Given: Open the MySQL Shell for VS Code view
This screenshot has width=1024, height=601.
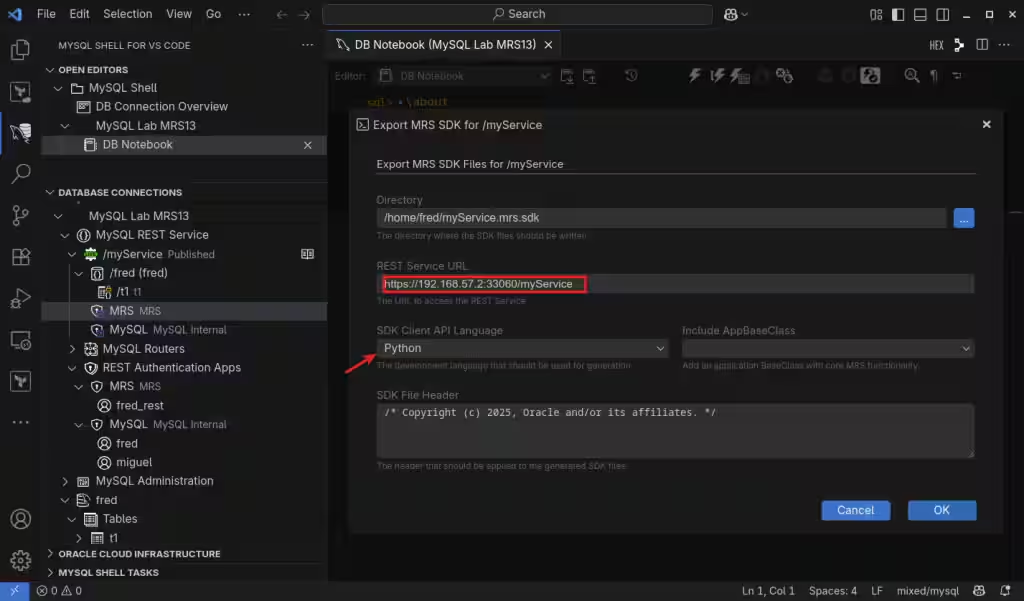Looking at the screenshot, I should [20, 133].
